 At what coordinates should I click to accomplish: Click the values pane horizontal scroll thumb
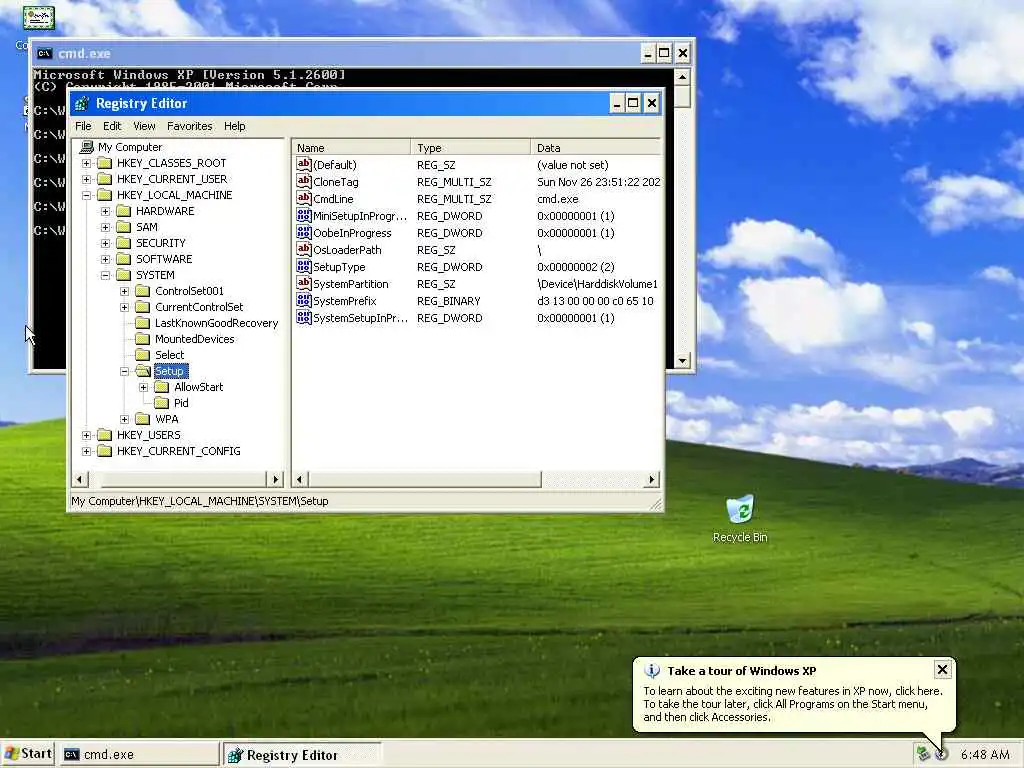pyautogui.click(x=424, y=479)
